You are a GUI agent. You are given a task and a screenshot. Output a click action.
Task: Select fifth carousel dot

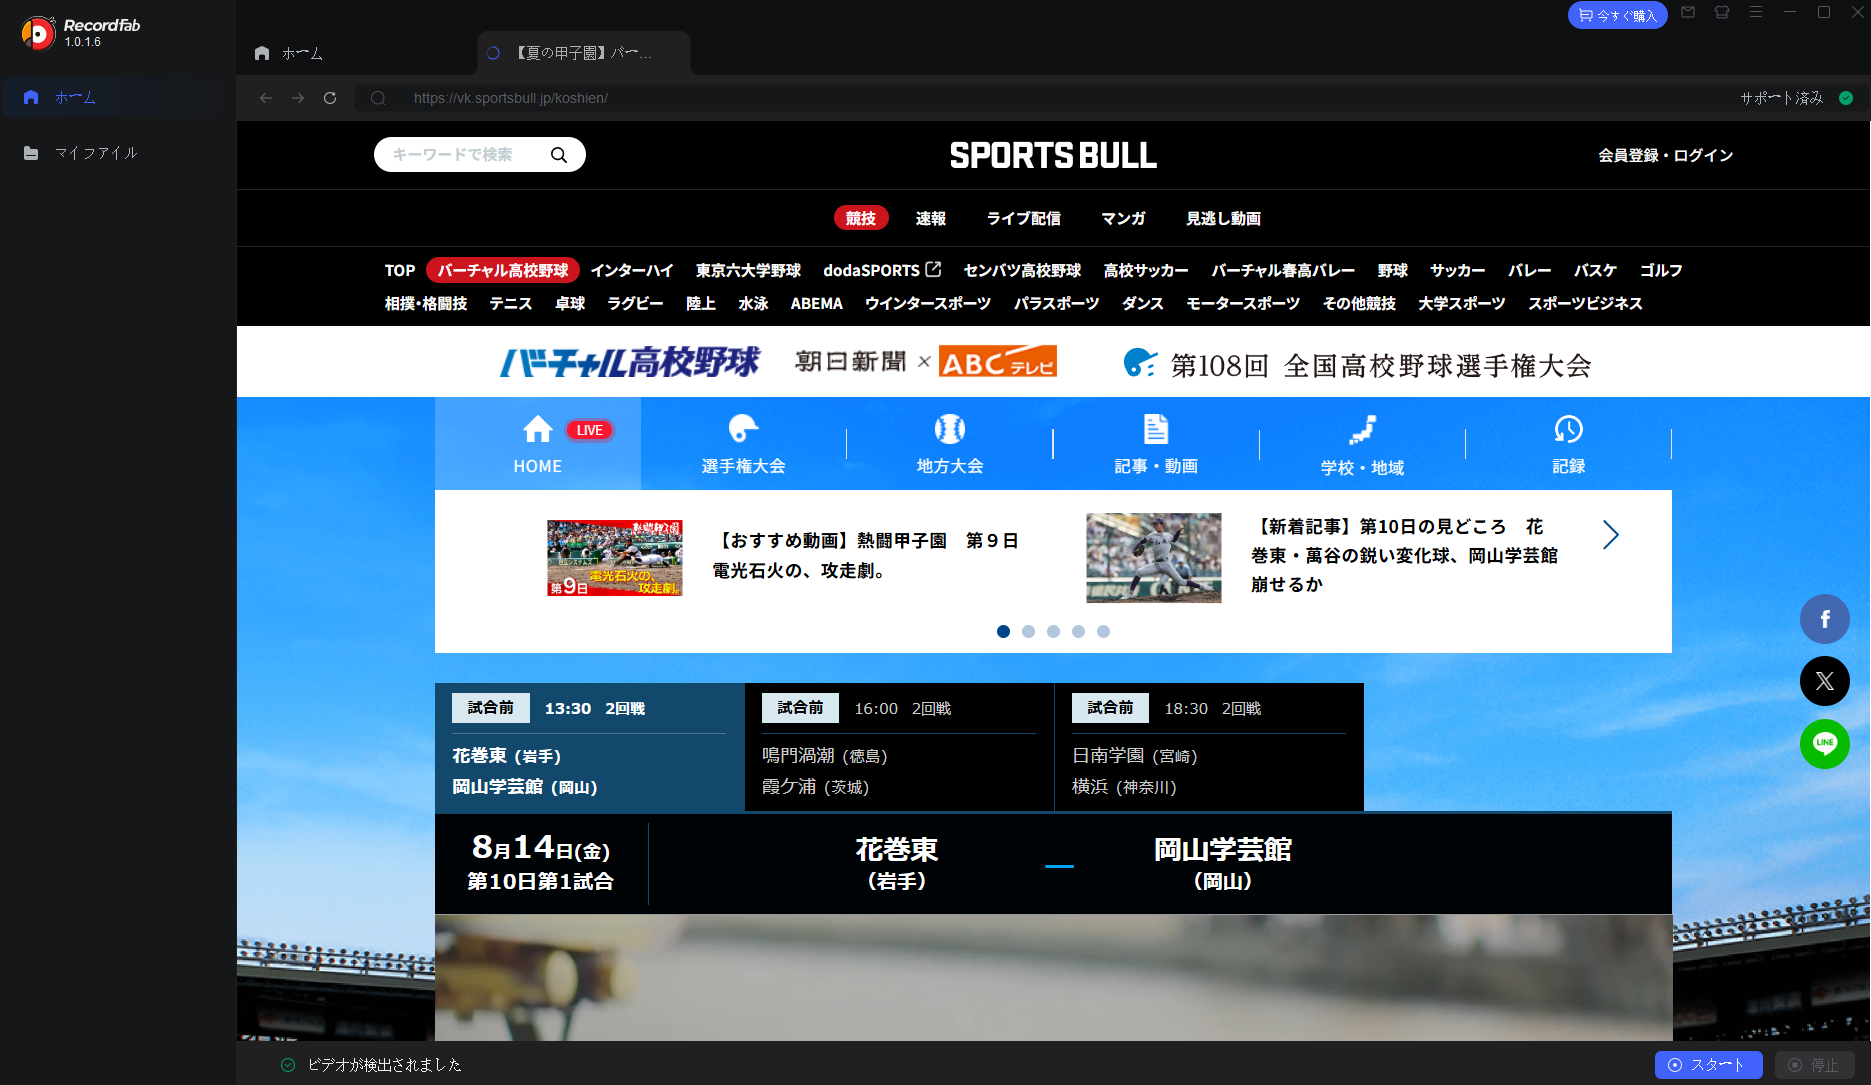[1103, 631]
